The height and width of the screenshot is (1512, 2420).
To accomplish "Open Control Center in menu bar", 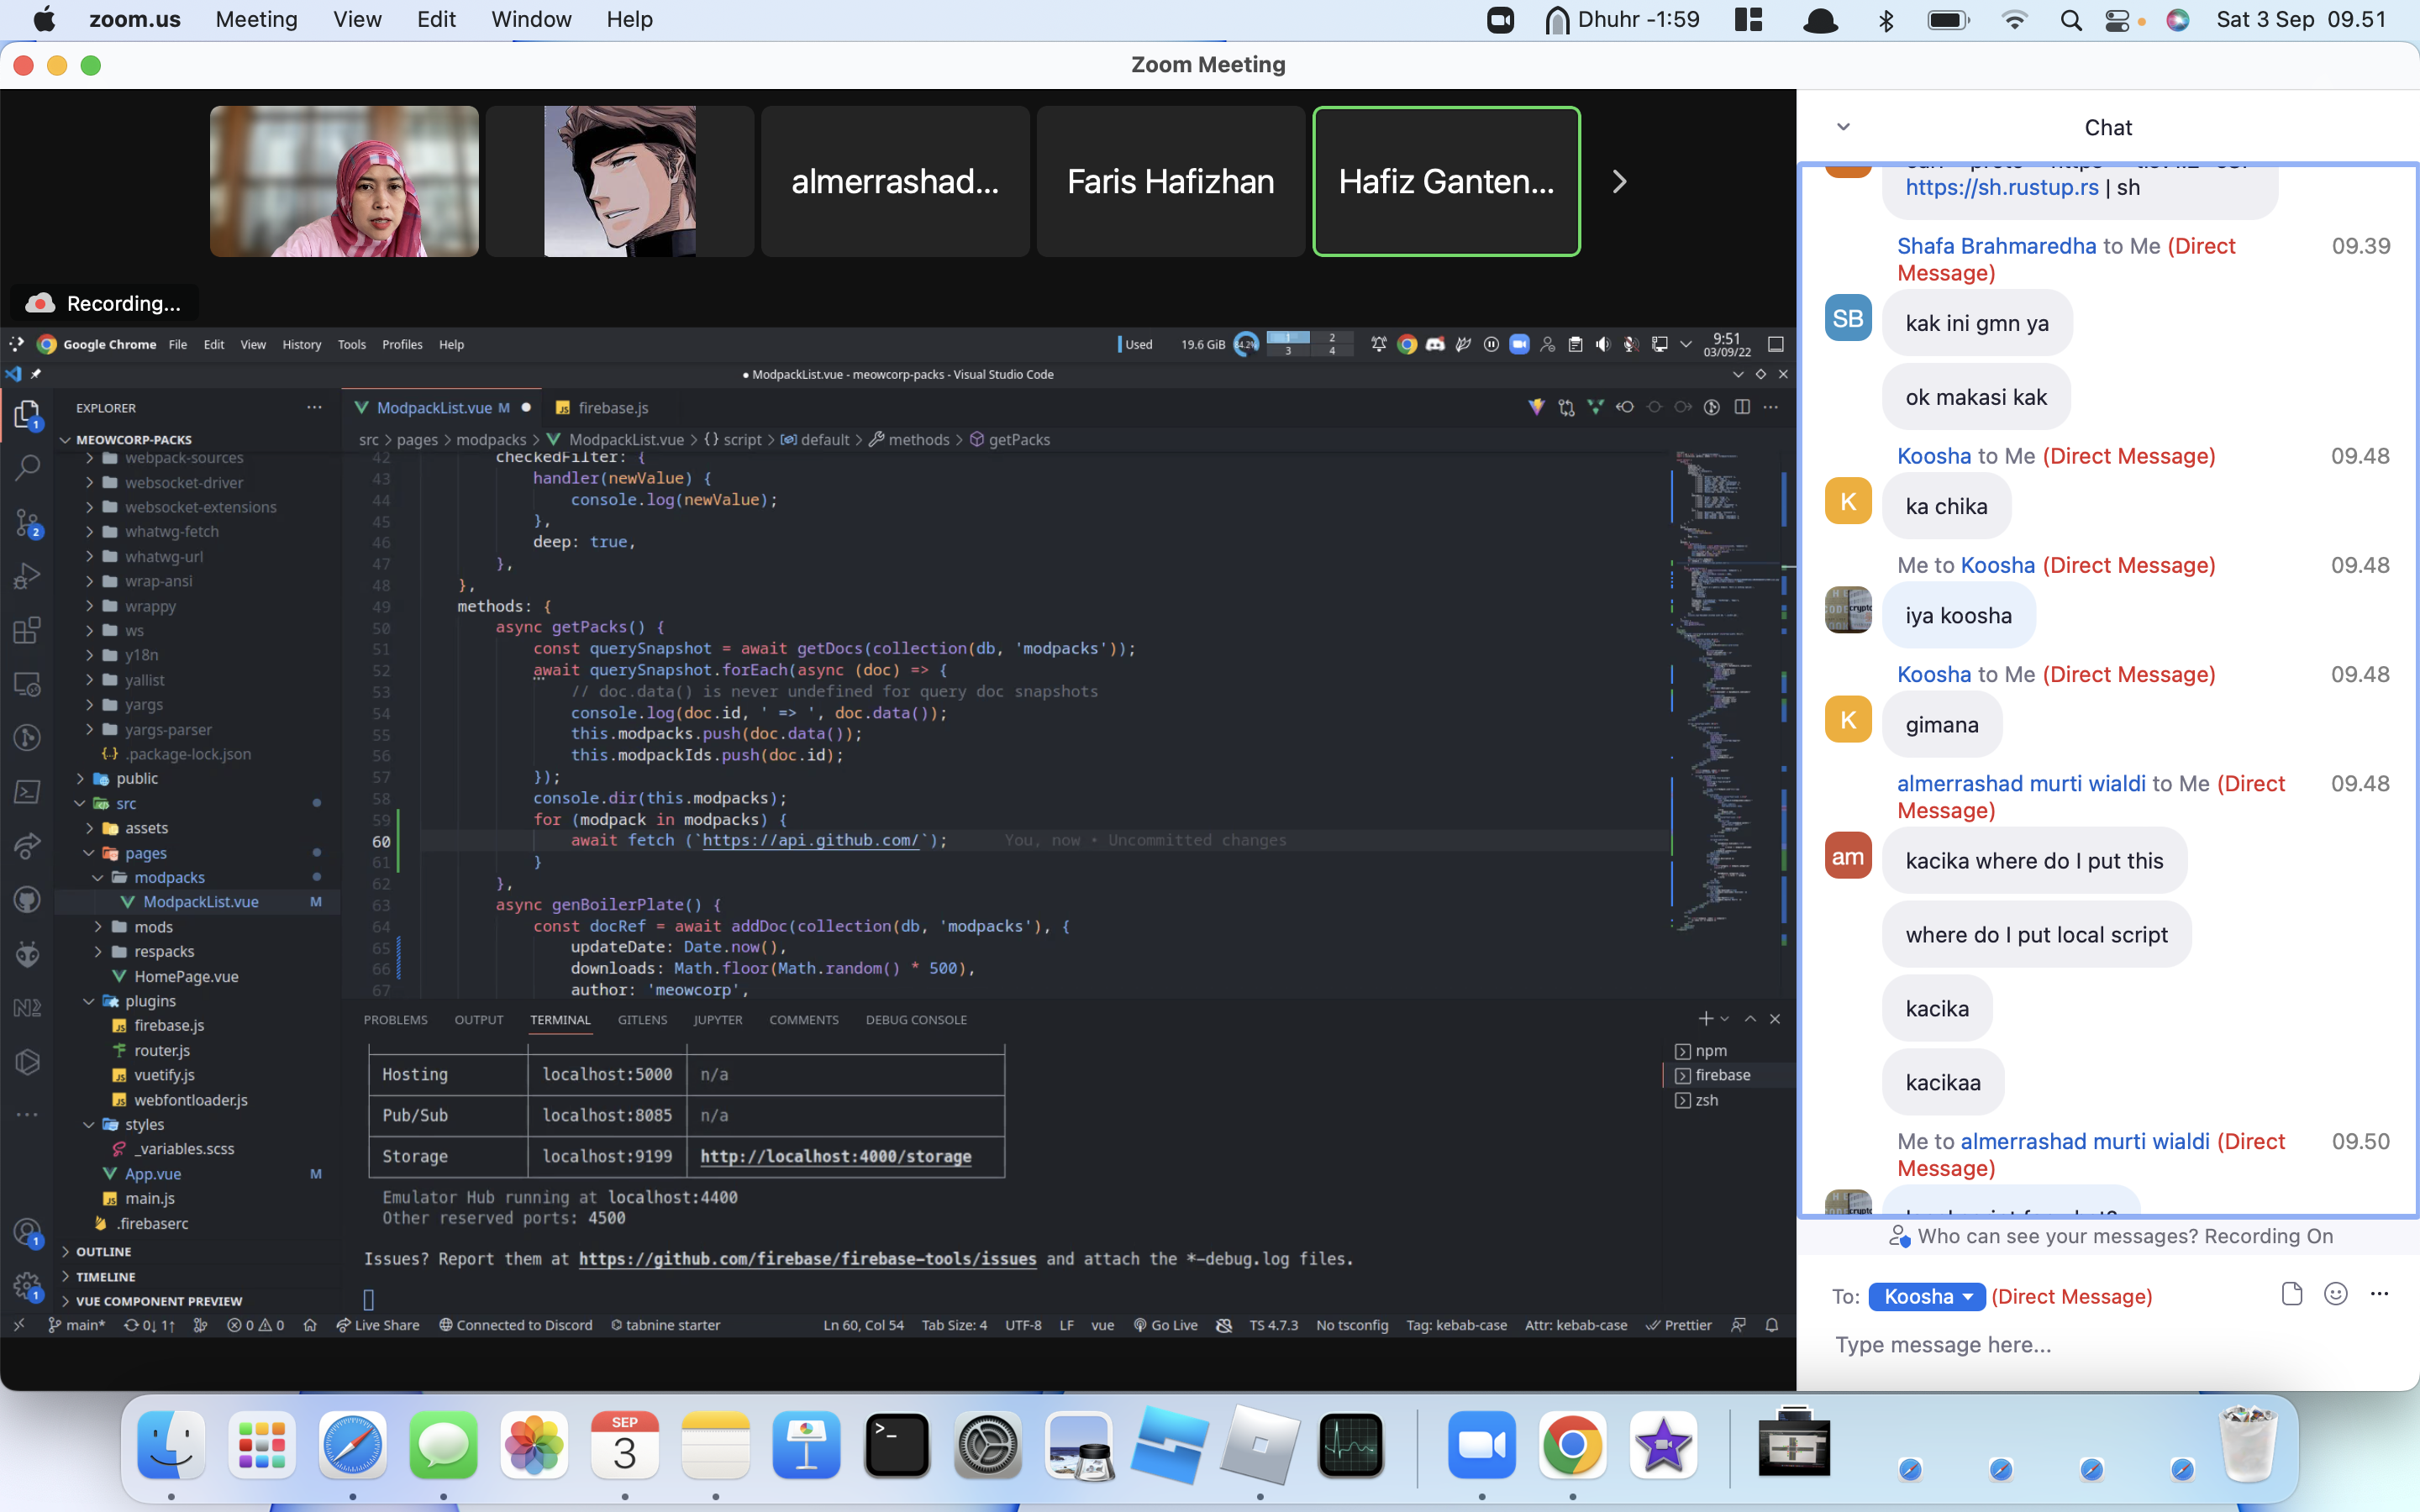I will tap(2117, 20).
